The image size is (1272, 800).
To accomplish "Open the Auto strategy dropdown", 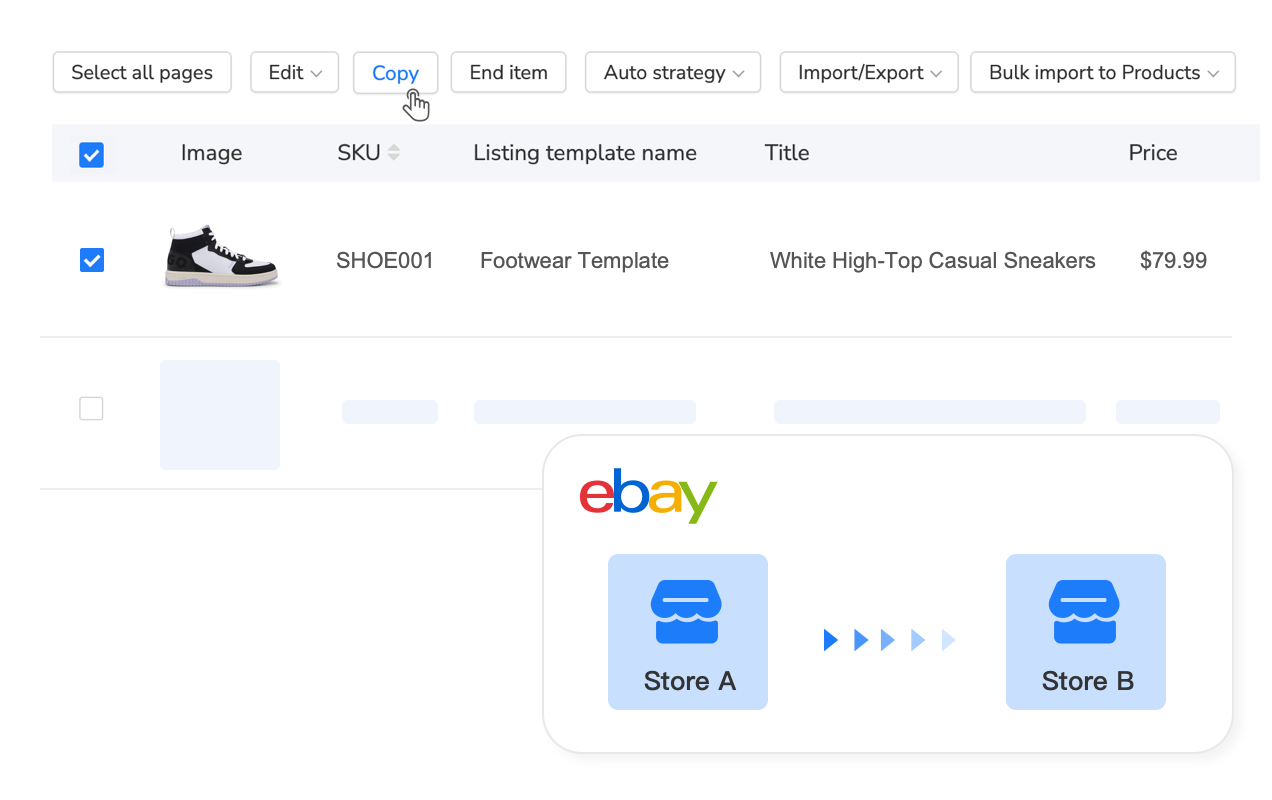I will coord(672,72).
